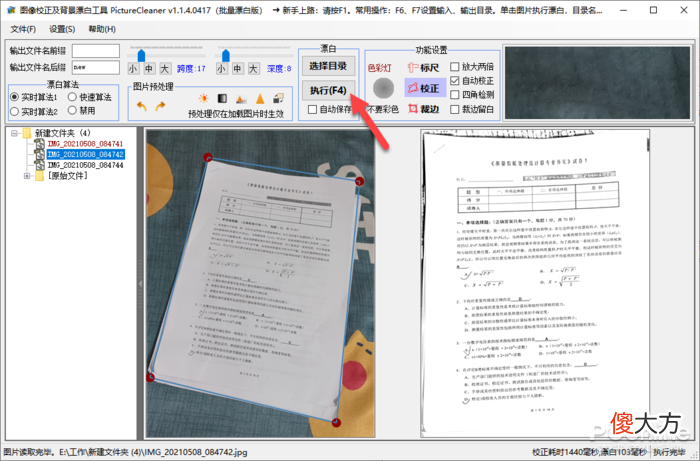Enable the 放大两倍 double zoom checkbox
The width and height of the screenshot is (700, 461).
coord(454,66)
